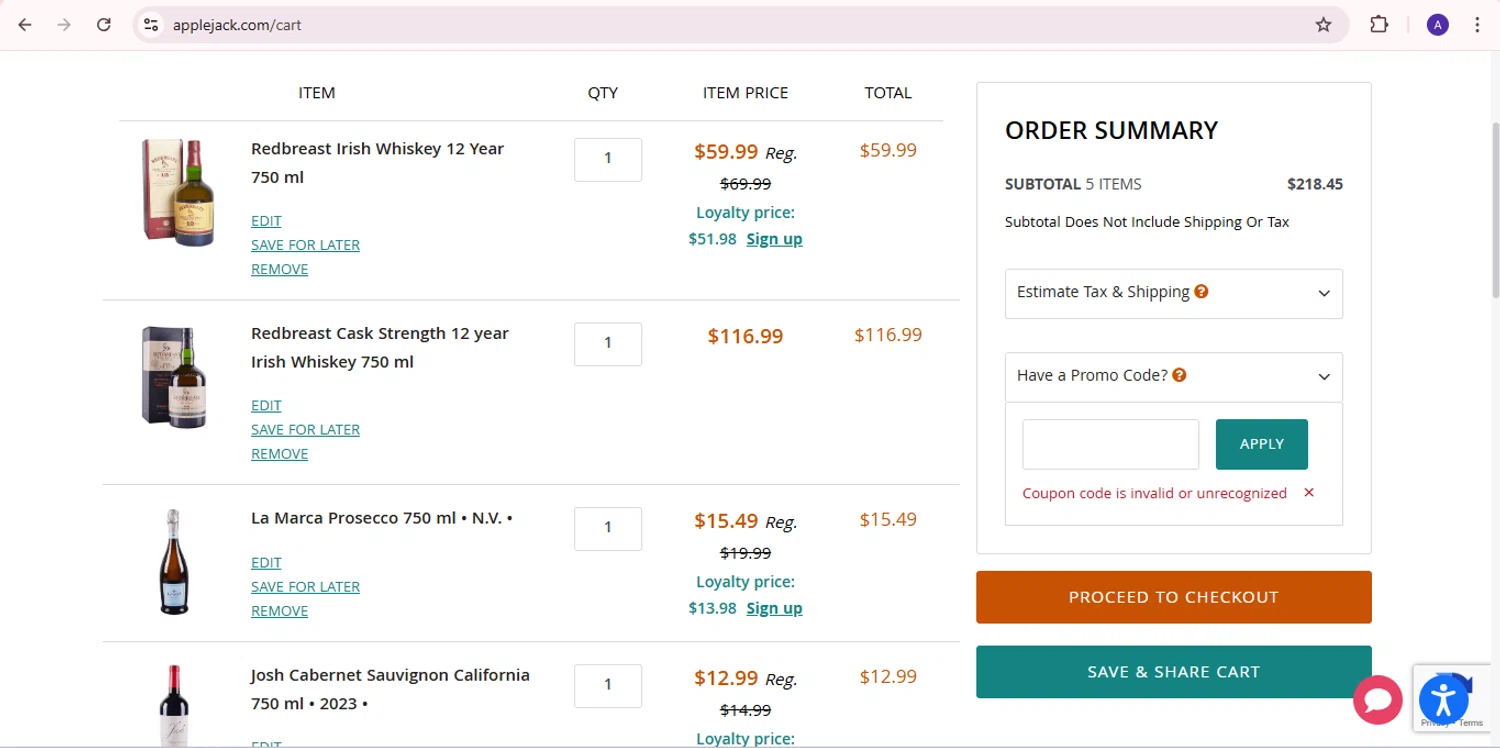Click the subtotal amount $218.45
Viewport: 1500px width, 748px height.
click(x=1314, y=184)
